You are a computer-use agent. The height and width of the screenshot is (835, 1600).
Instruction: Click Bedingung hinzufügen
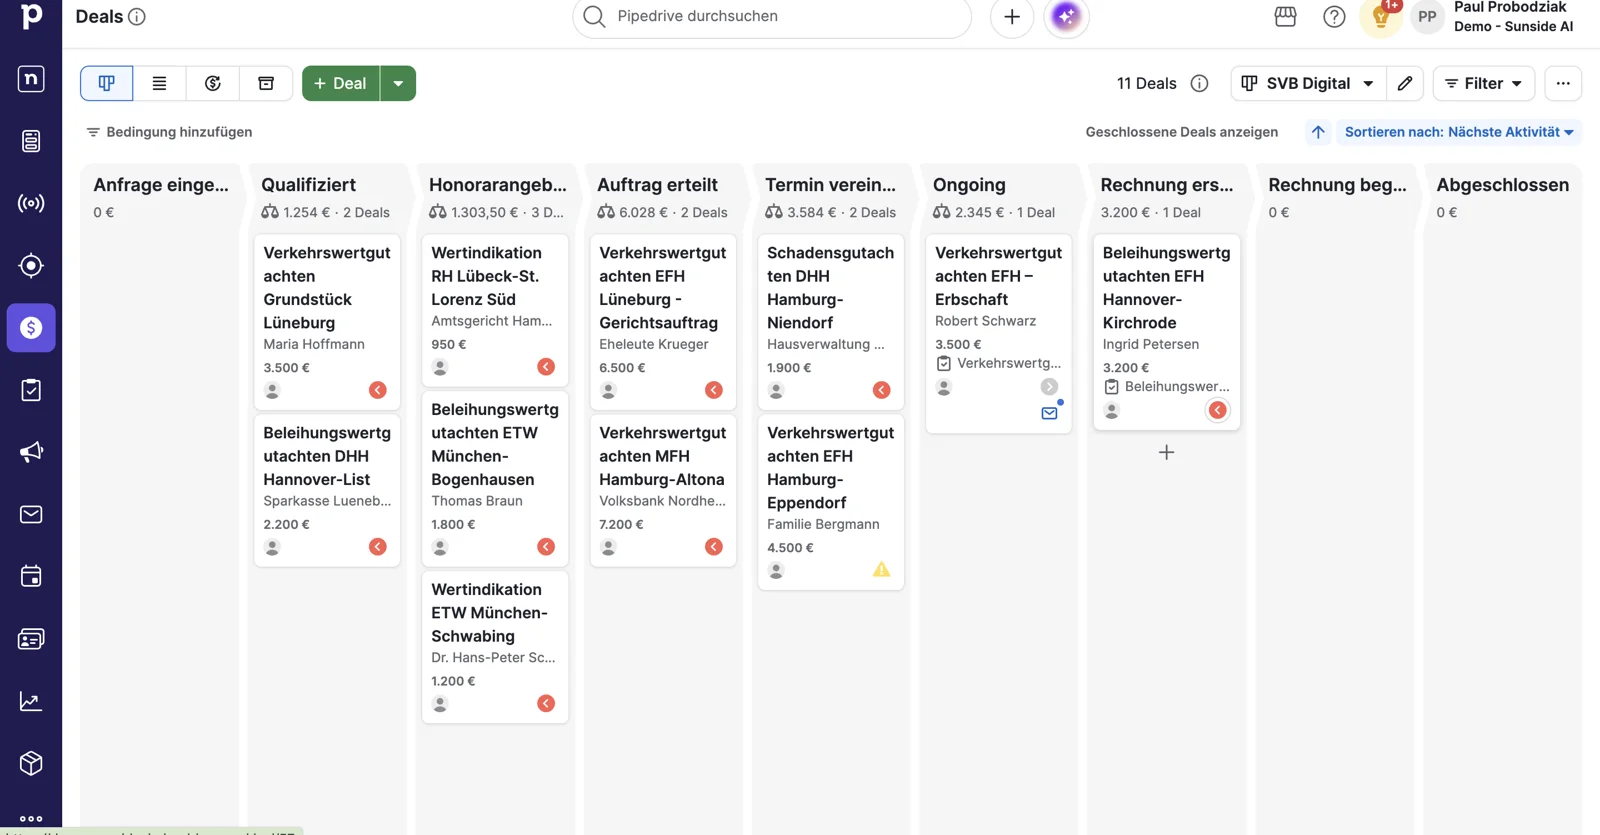[x=169, y=132]
